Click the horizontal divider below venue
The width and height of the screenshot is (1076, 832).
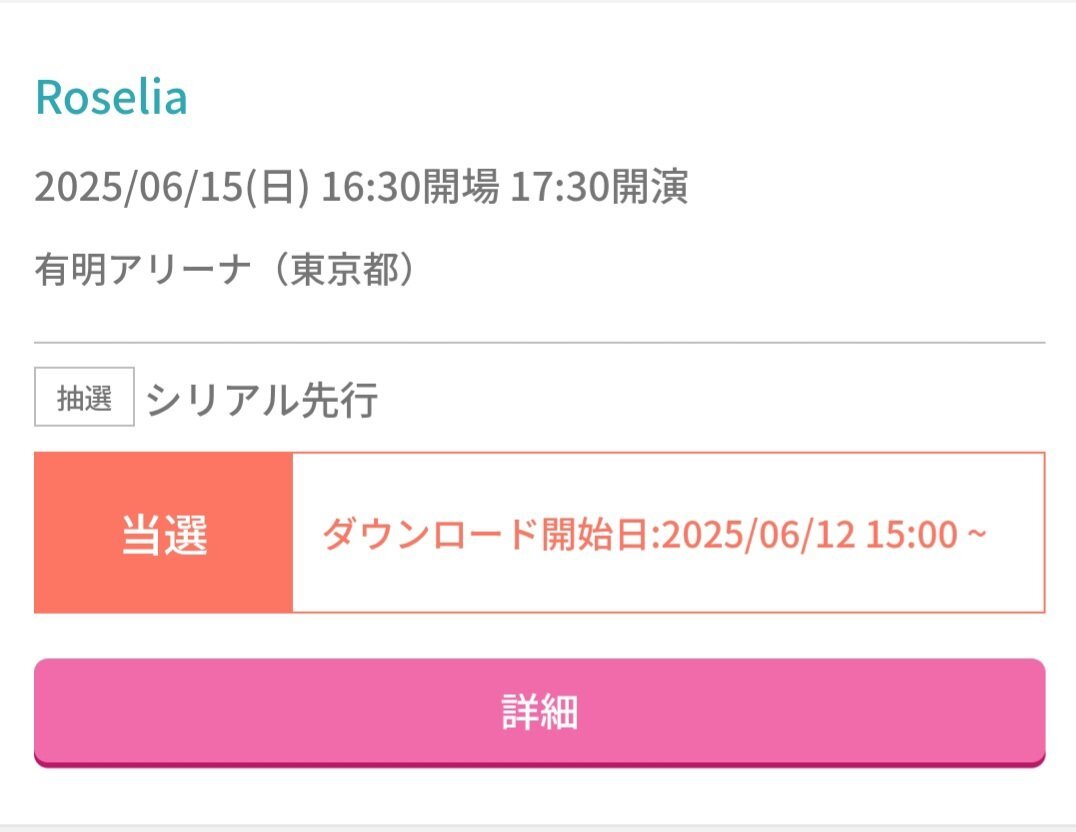pos(539,342)
